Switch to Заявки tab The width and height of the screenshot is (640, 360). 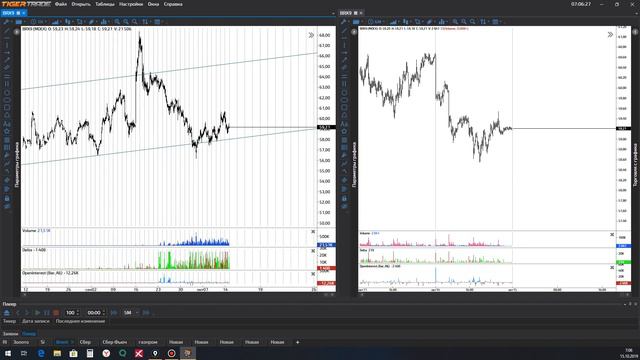[10, 334]
